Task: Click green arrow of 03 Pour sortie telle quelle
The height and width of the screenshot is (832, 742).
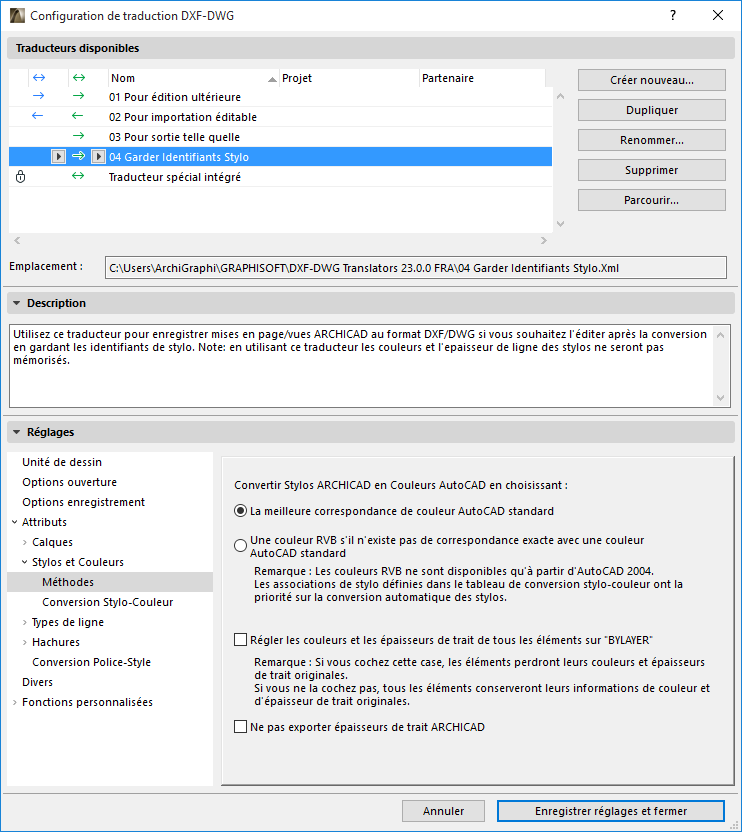Action: click(x=78, y=136)
